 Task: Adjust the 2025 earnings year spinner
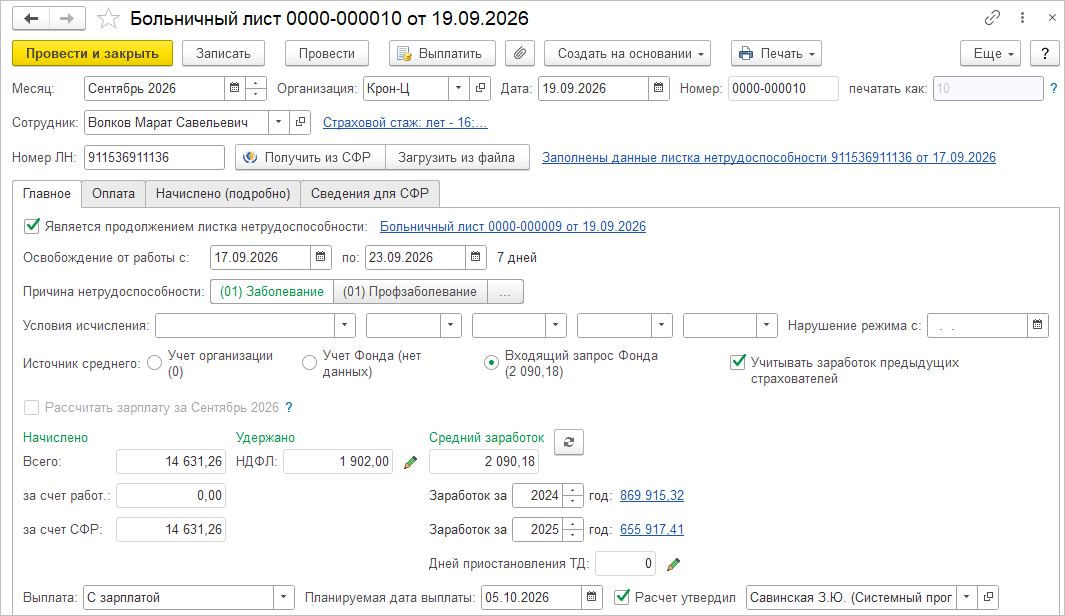(573, 529)
